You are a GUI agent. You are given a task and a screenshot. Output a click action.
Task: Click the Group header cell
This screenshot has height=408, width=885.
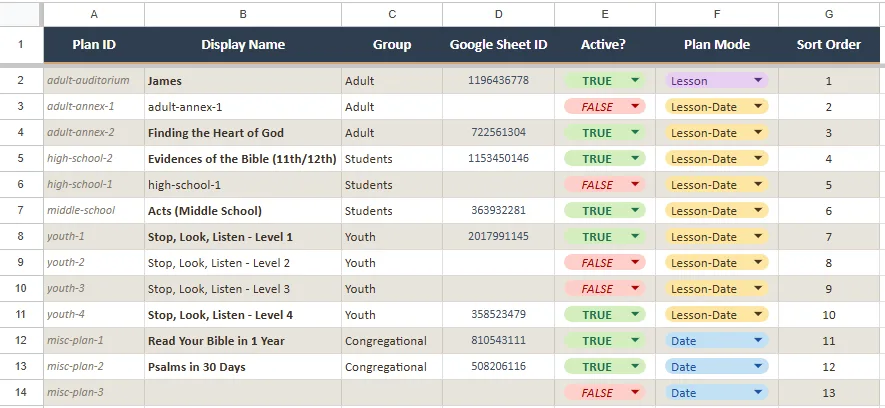pyautogui.click(x=392, y=45)
